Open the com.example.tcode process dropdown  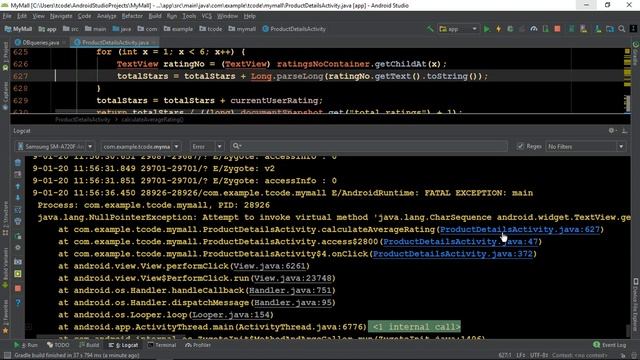click(141, 146)
